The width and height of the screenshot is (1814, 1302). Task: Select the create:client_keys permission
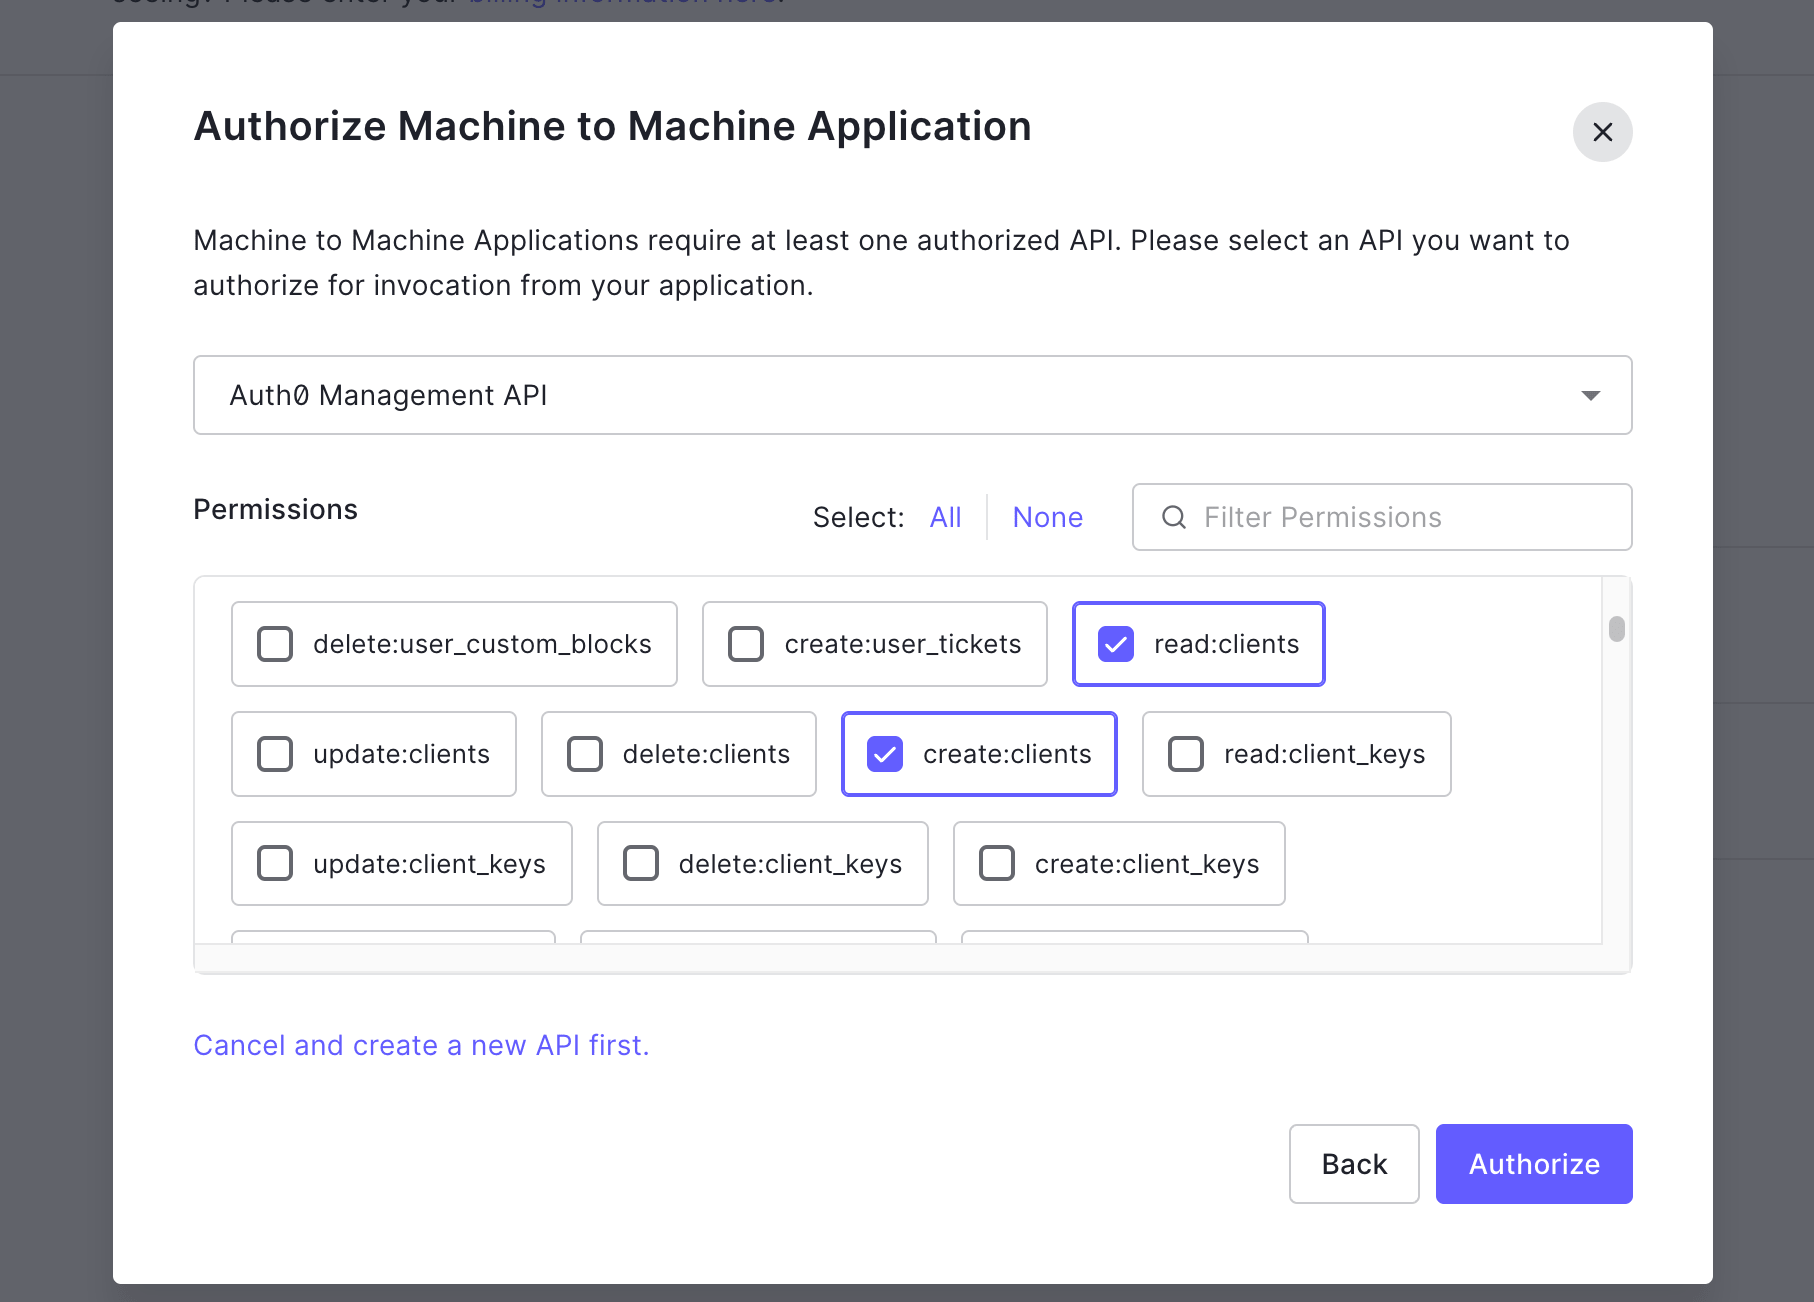click(997, 864)
